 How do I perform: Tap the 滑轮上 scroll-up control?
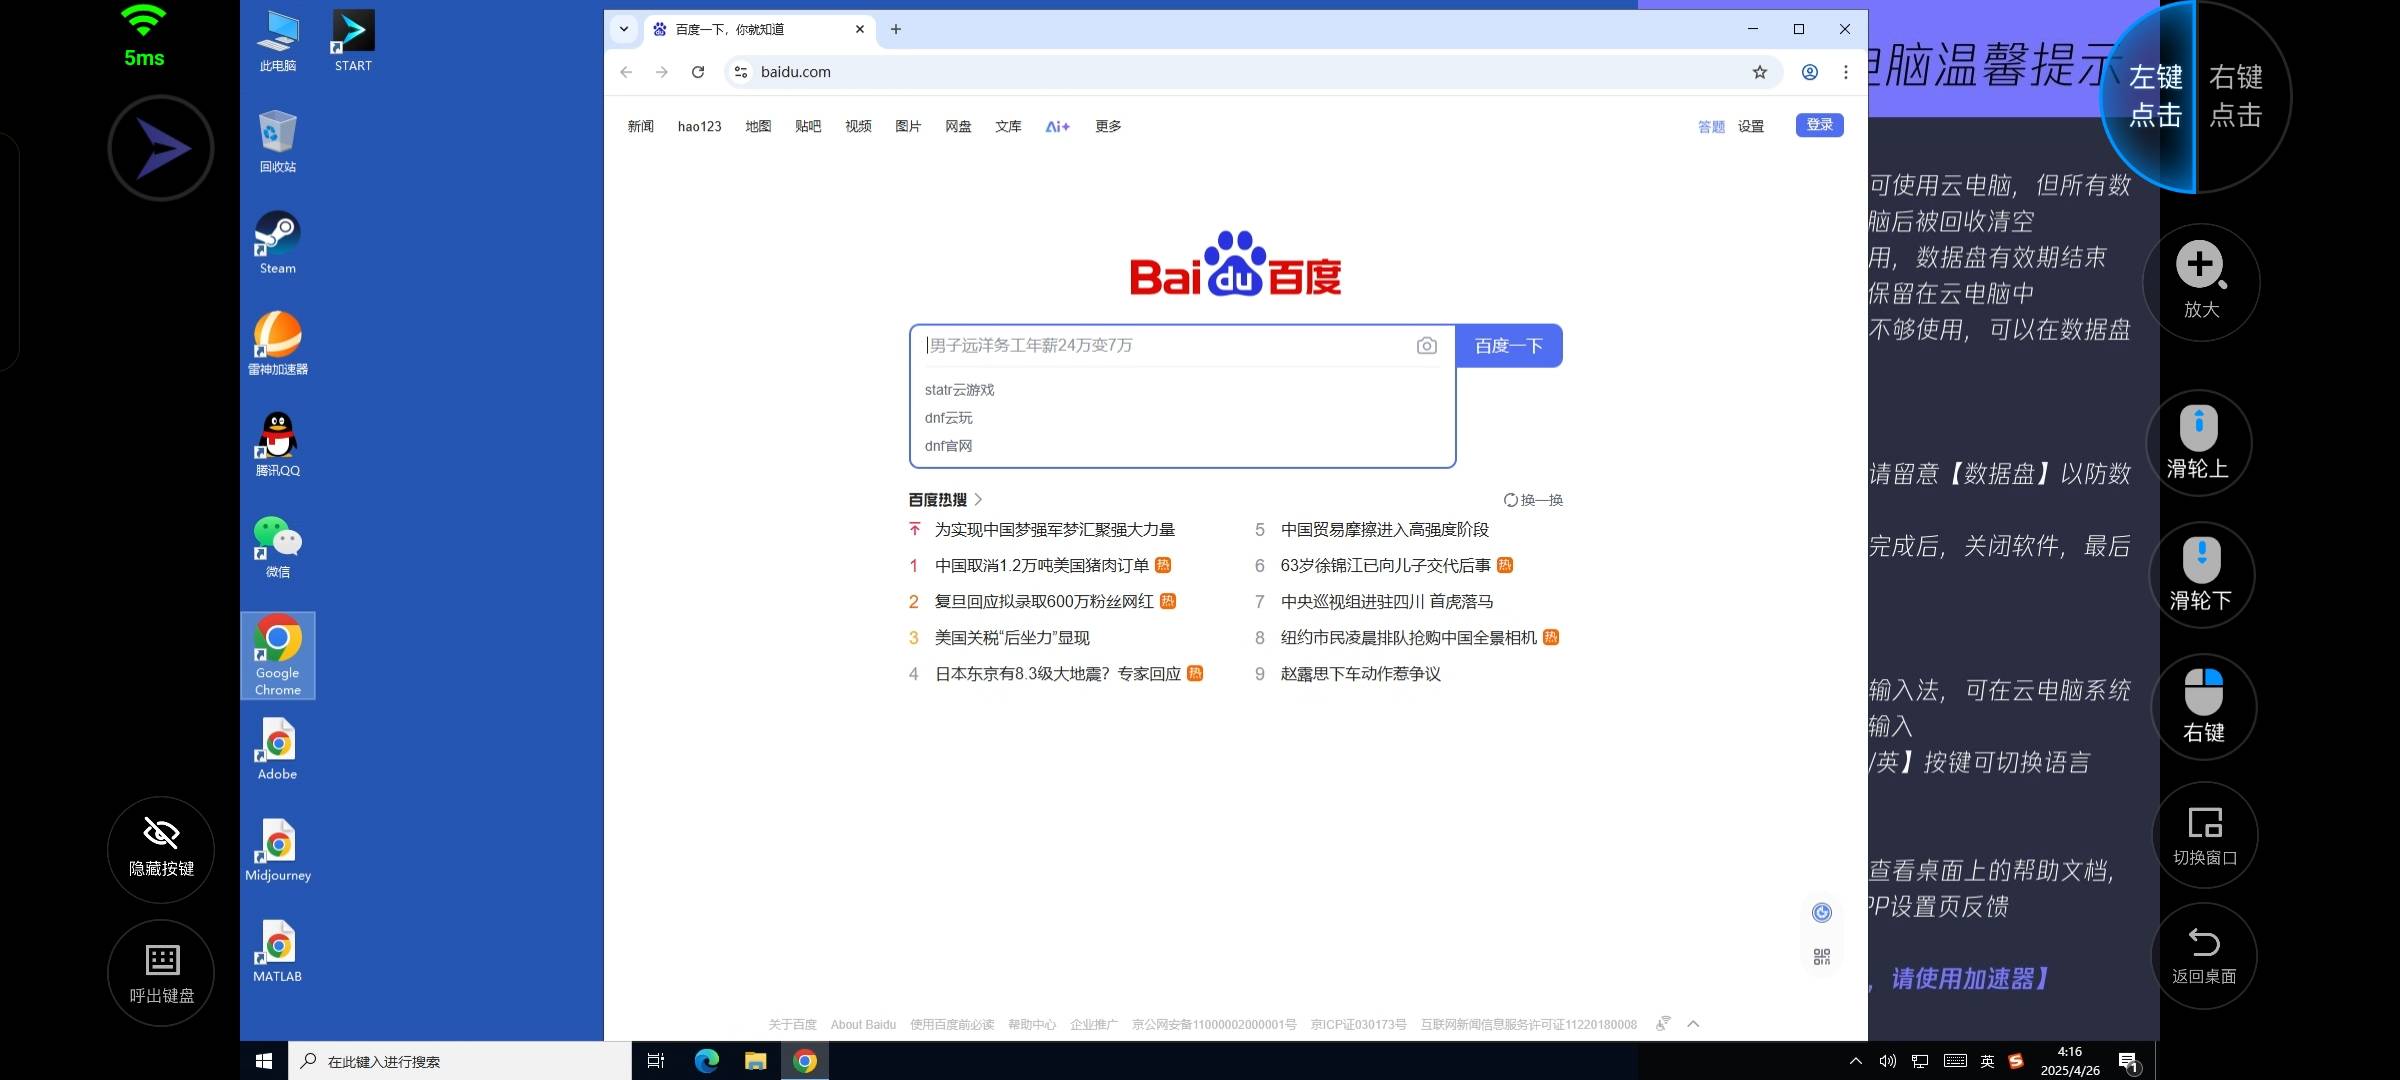point(2198,443)
